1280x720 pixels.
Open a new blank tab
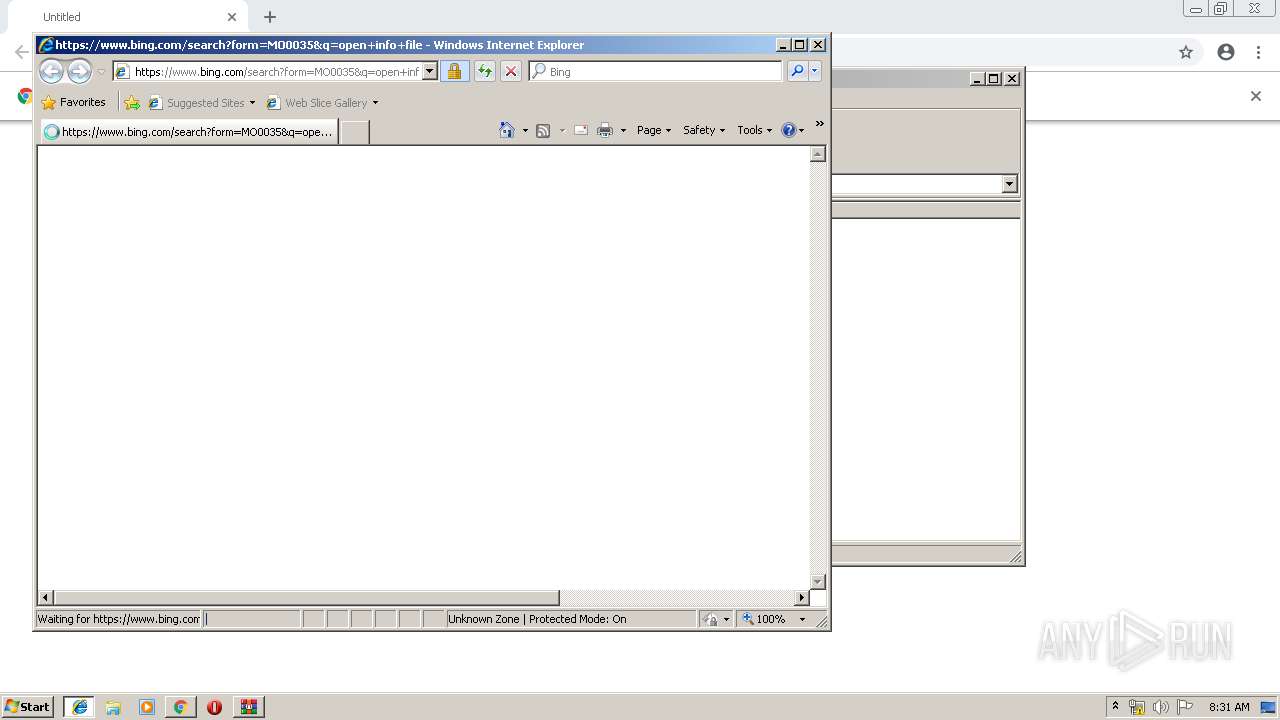click(354, 131)
